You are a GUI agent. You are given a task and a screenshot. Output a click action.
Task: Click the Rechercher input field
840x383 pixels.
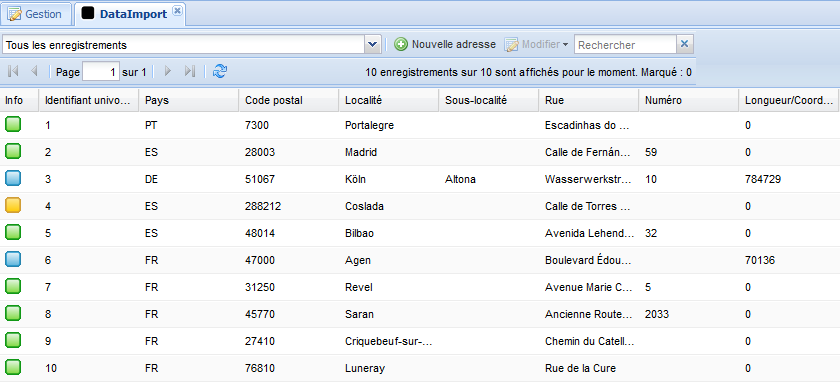point(625,45)
